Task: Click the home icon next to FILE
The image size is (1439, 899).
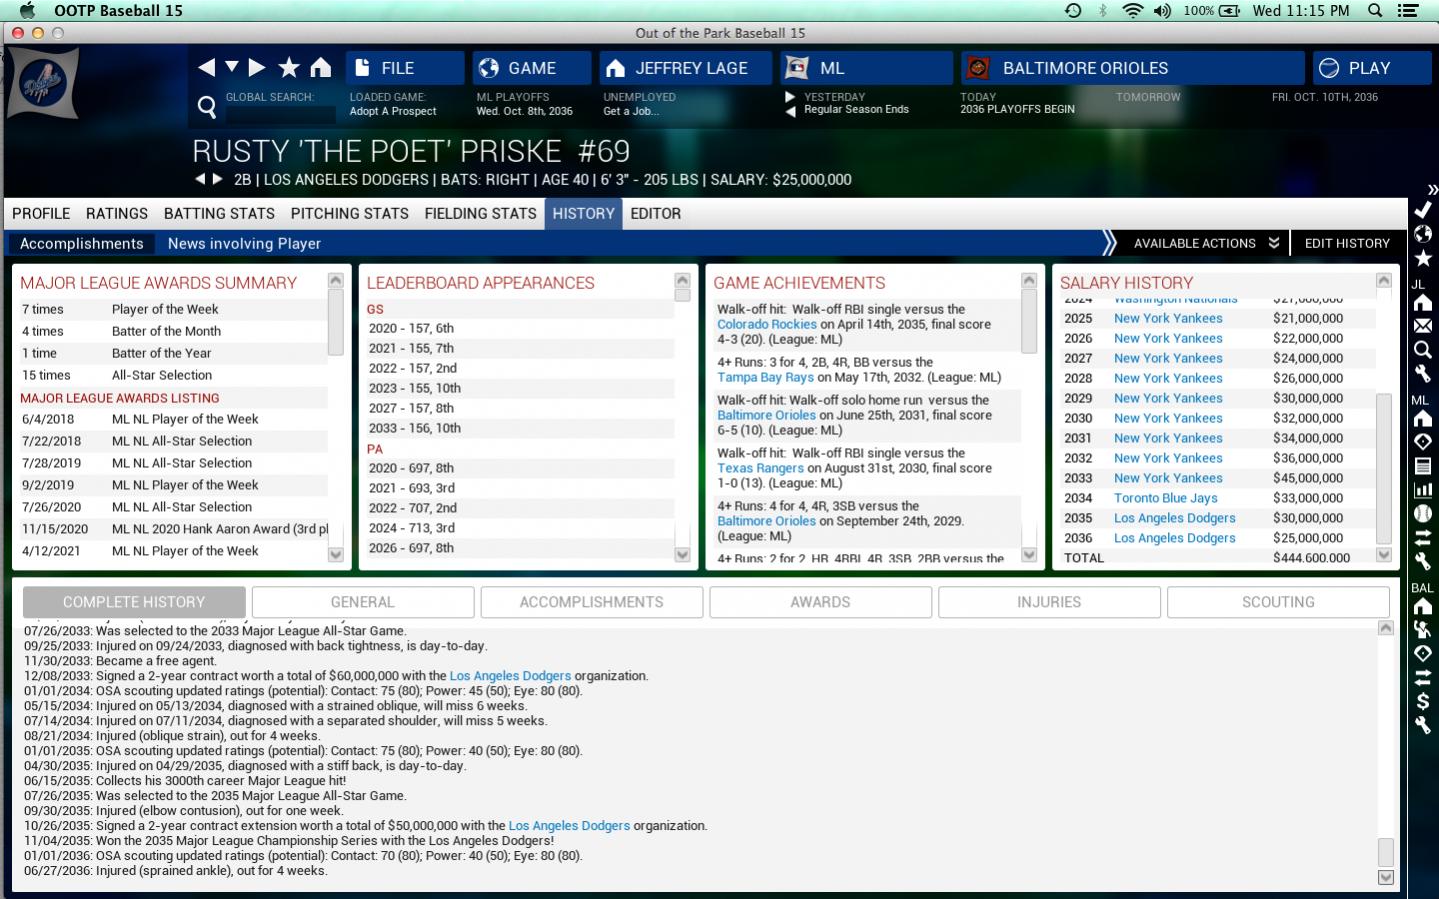Action: pos(320,68)
